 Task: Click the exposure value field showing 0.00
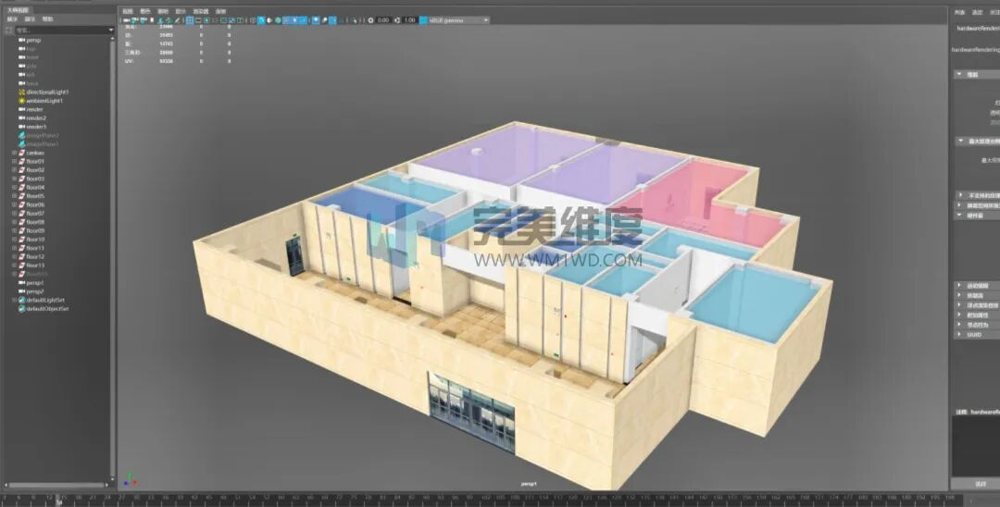pos(383,20)
